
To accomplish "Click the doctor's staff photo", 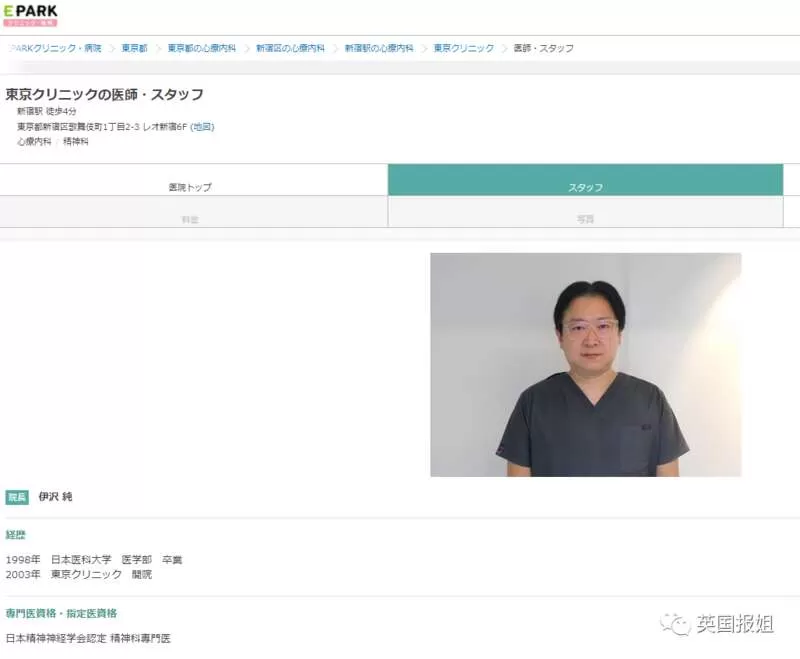I will point(586,365).
